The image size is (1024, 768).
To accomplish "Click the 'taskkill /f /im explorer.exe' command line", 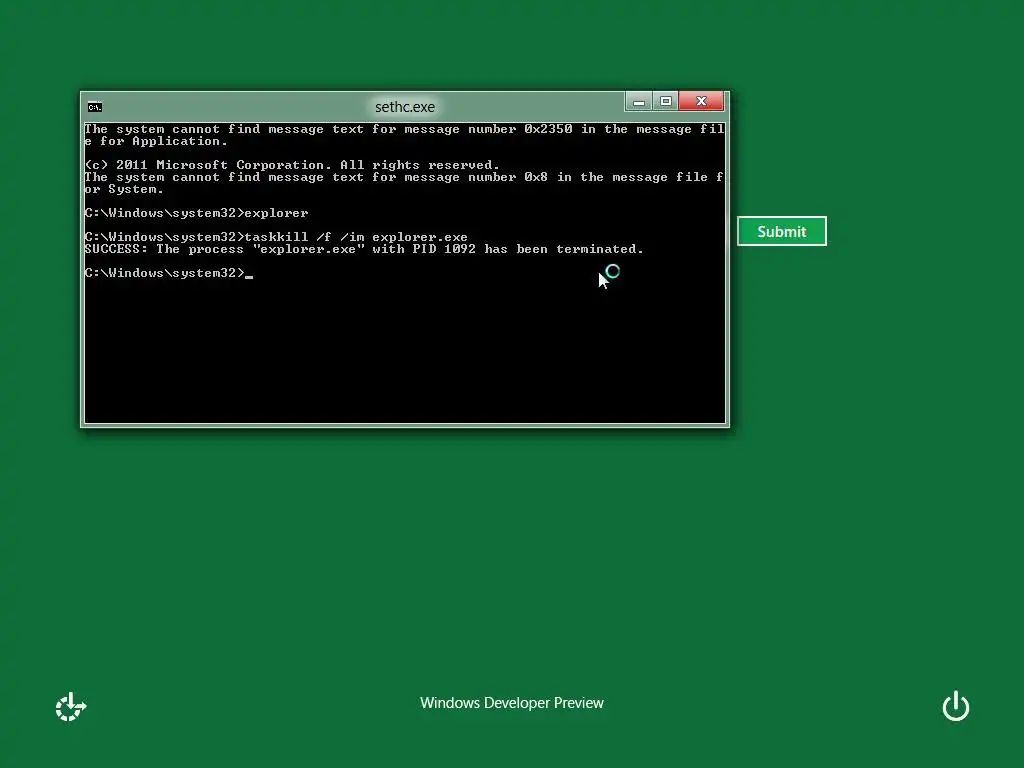I will [x=276, y=237].
